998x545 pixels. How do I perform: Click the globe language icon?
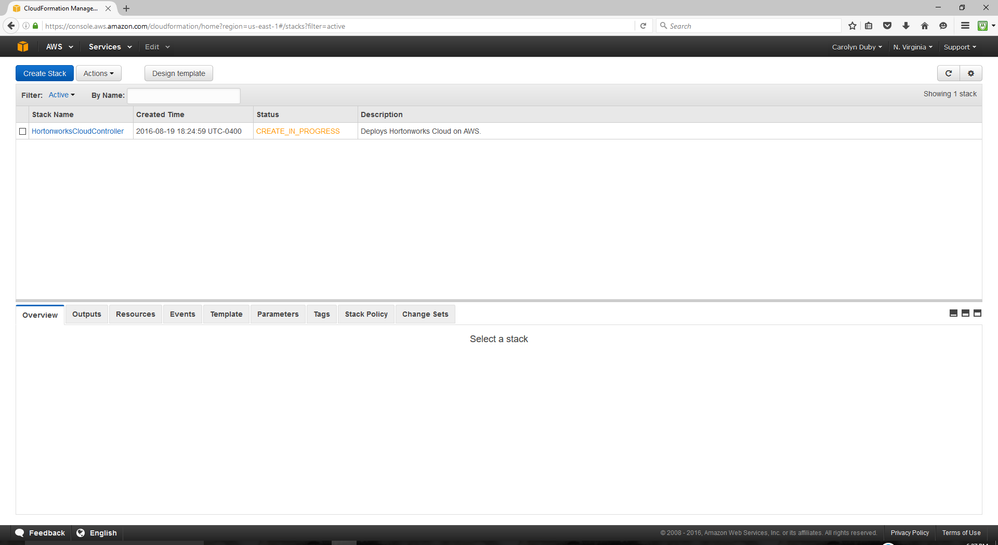(81, 533)
